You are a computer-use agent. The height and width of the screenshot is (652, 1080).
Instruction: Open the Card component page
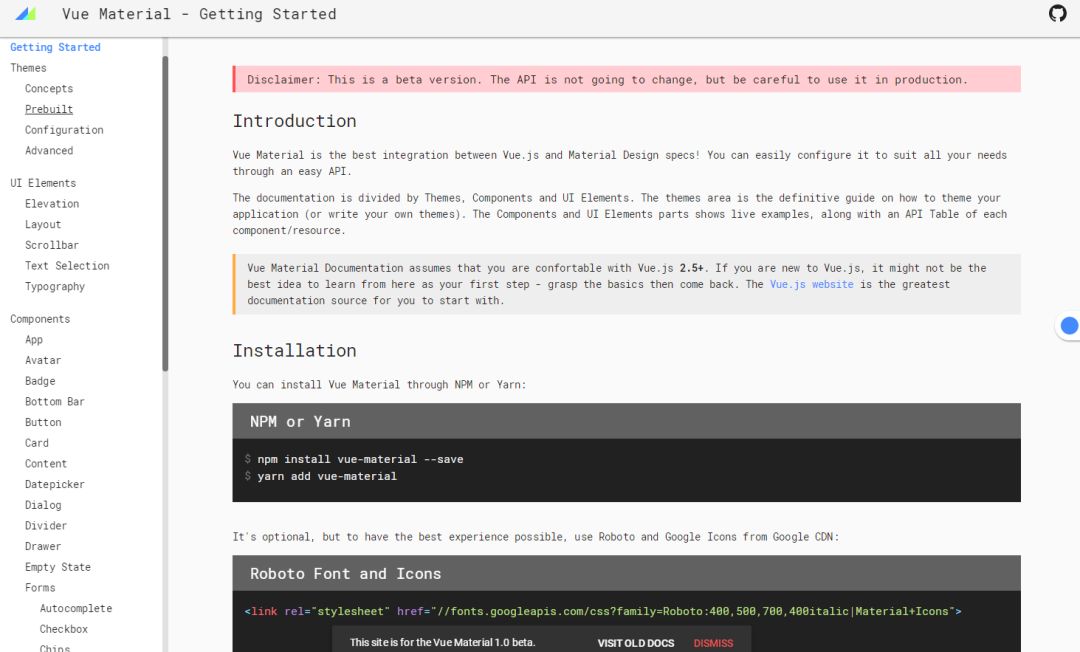pyautogui.click(x=37, y=443)
